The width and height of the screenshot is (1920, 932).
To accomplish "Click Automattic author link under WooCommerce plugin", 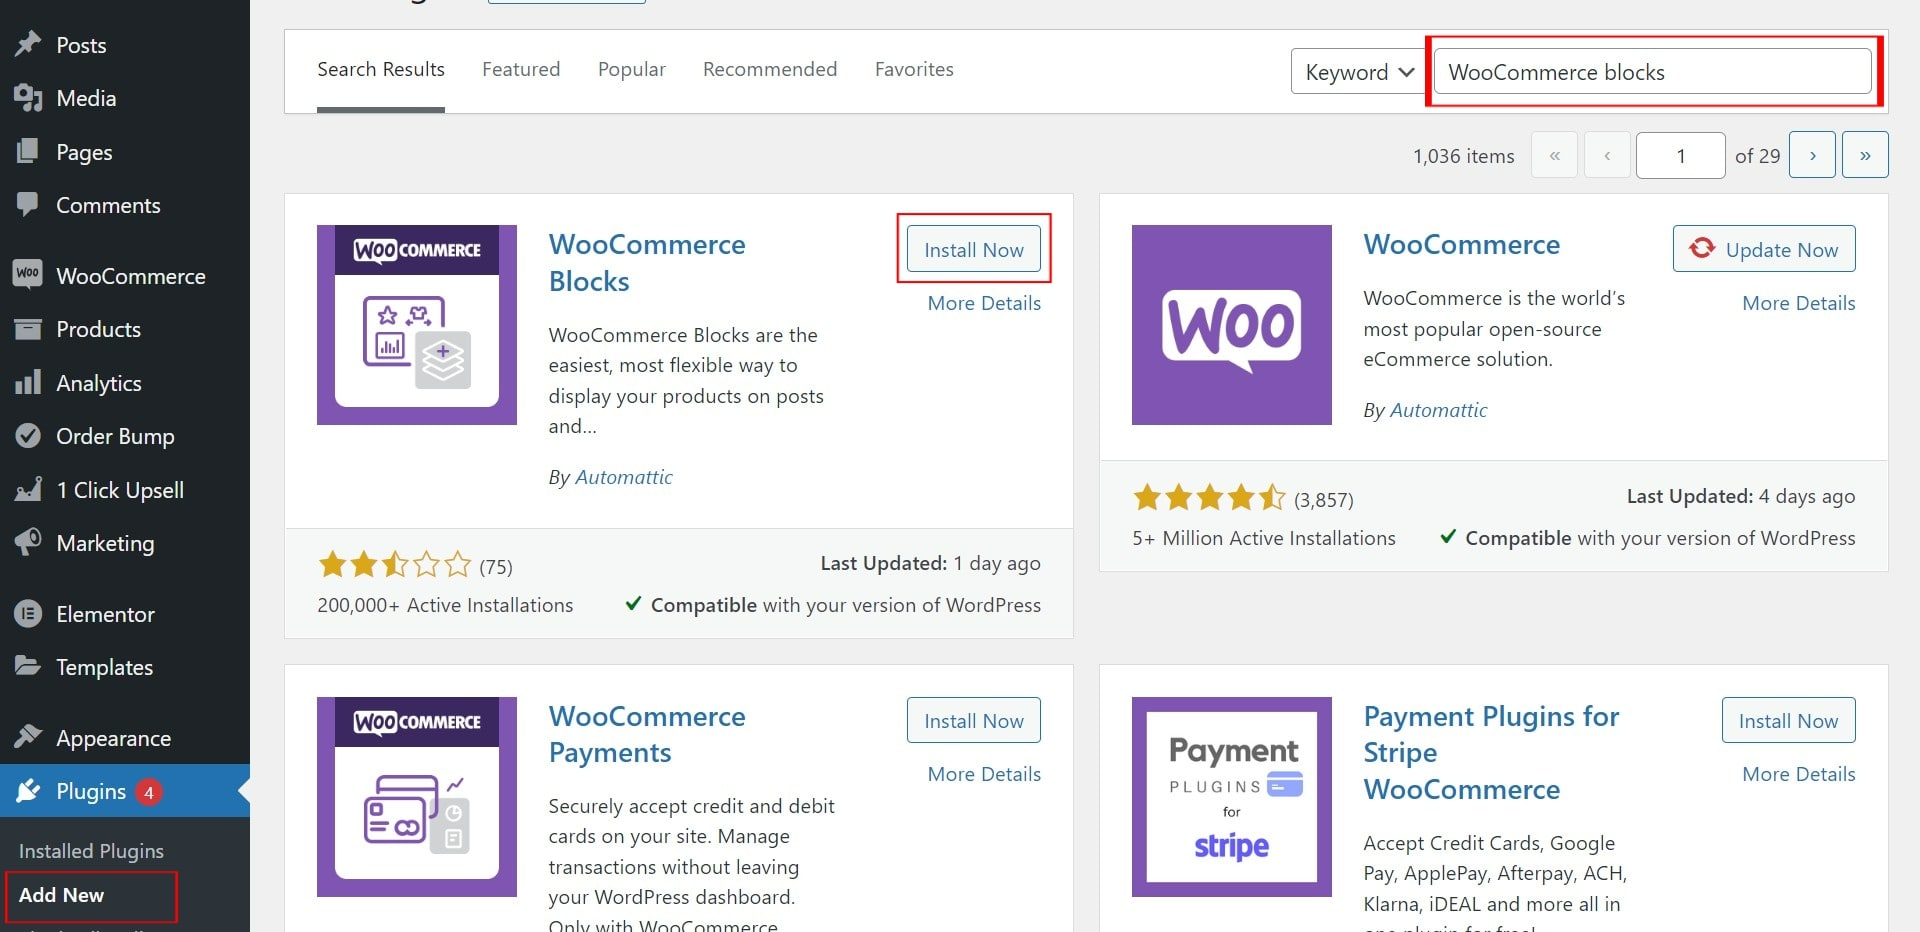I will (1438, 410).
